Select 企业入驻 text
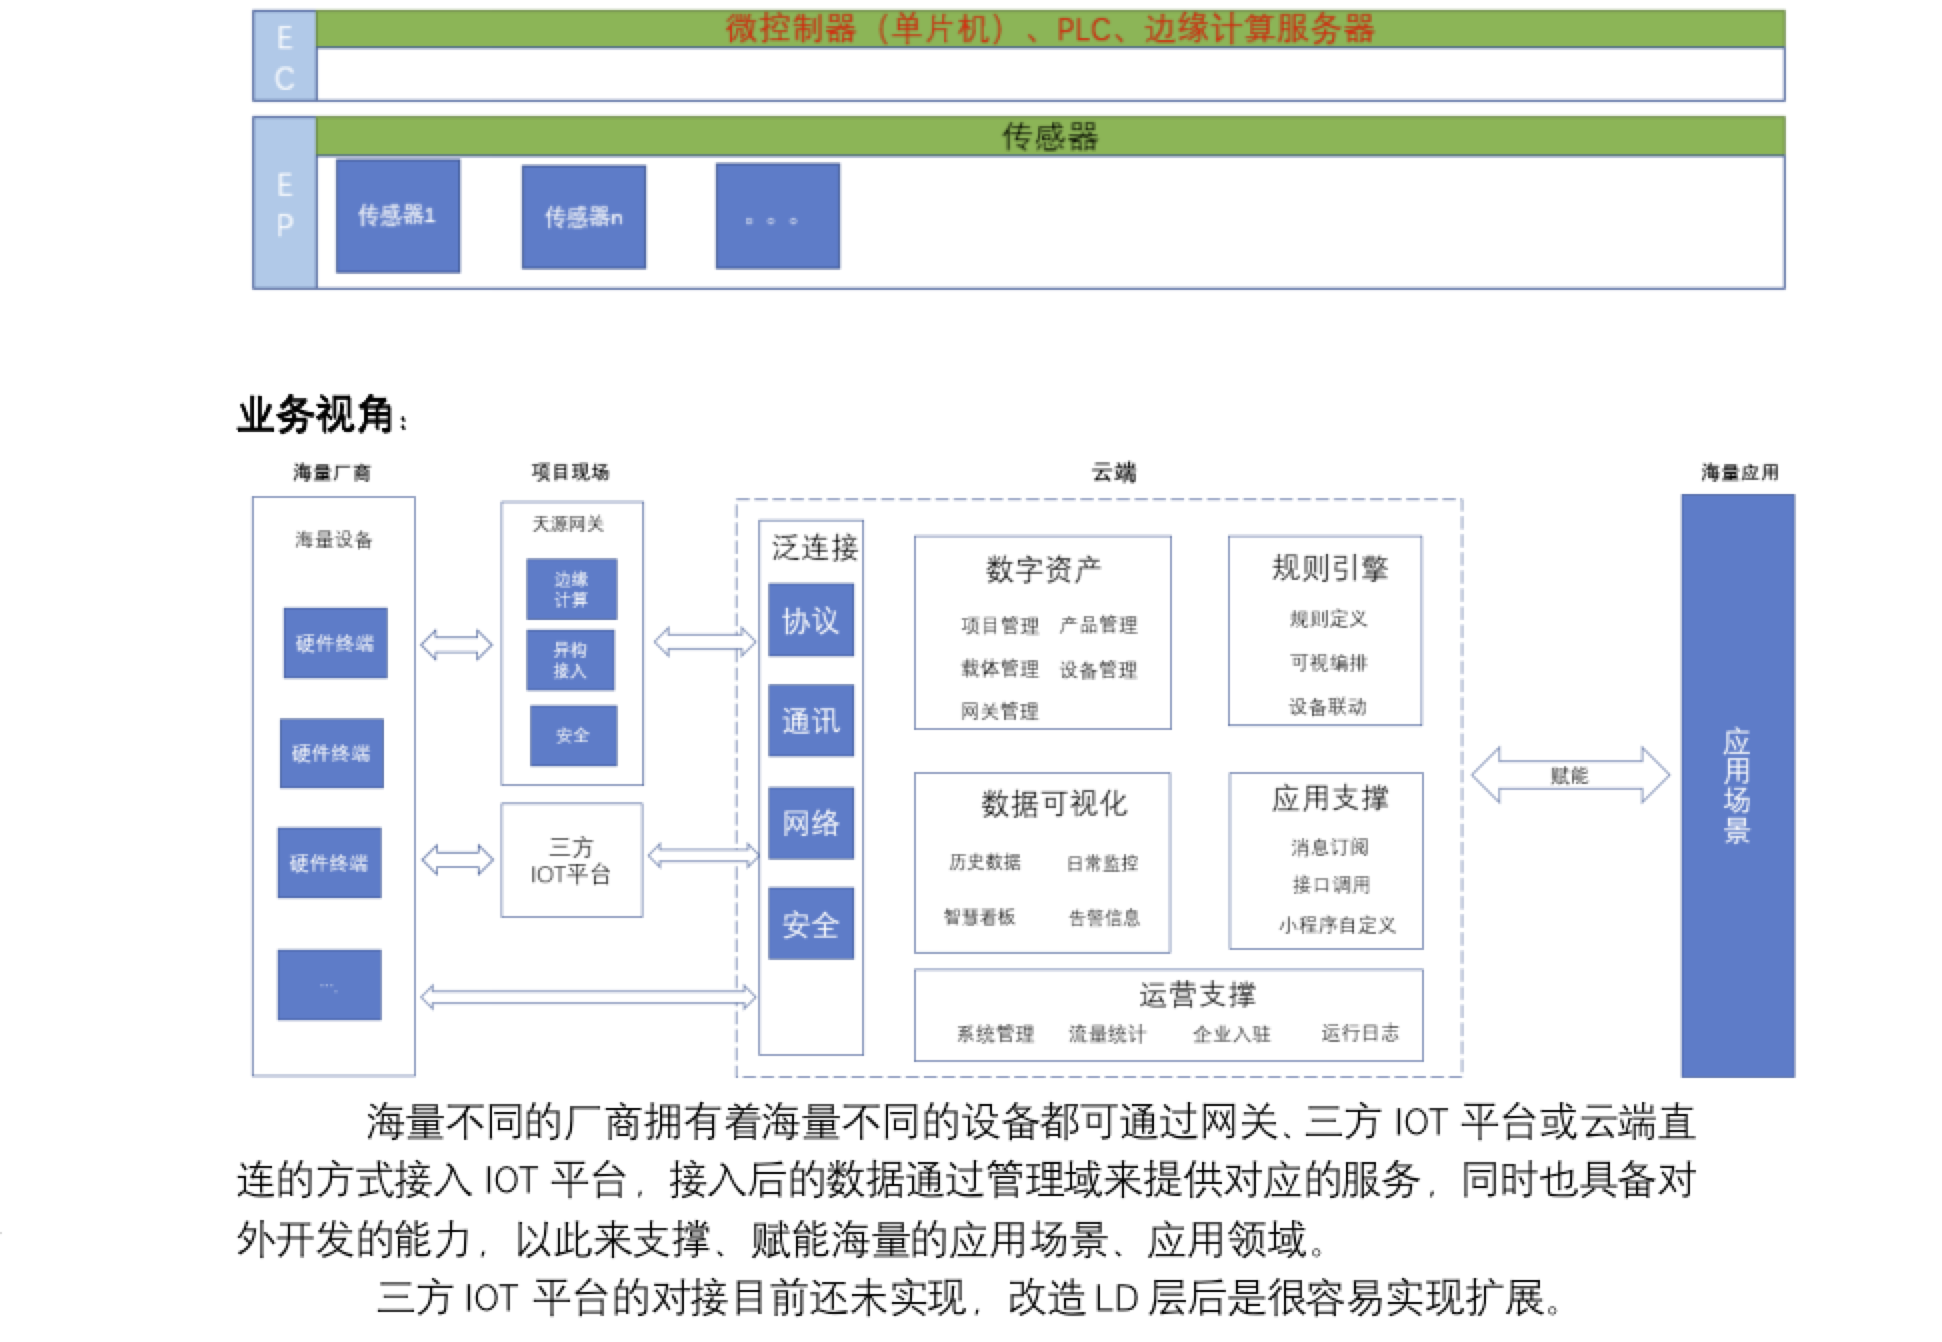The height and width of the screenshot is (1342, 1942). 1231,1034
